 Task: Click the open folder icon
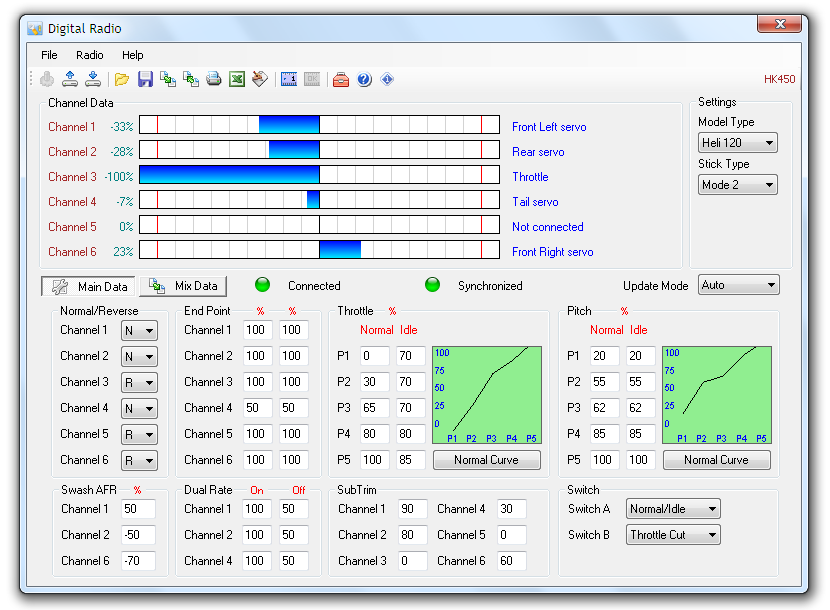(122, 80)
